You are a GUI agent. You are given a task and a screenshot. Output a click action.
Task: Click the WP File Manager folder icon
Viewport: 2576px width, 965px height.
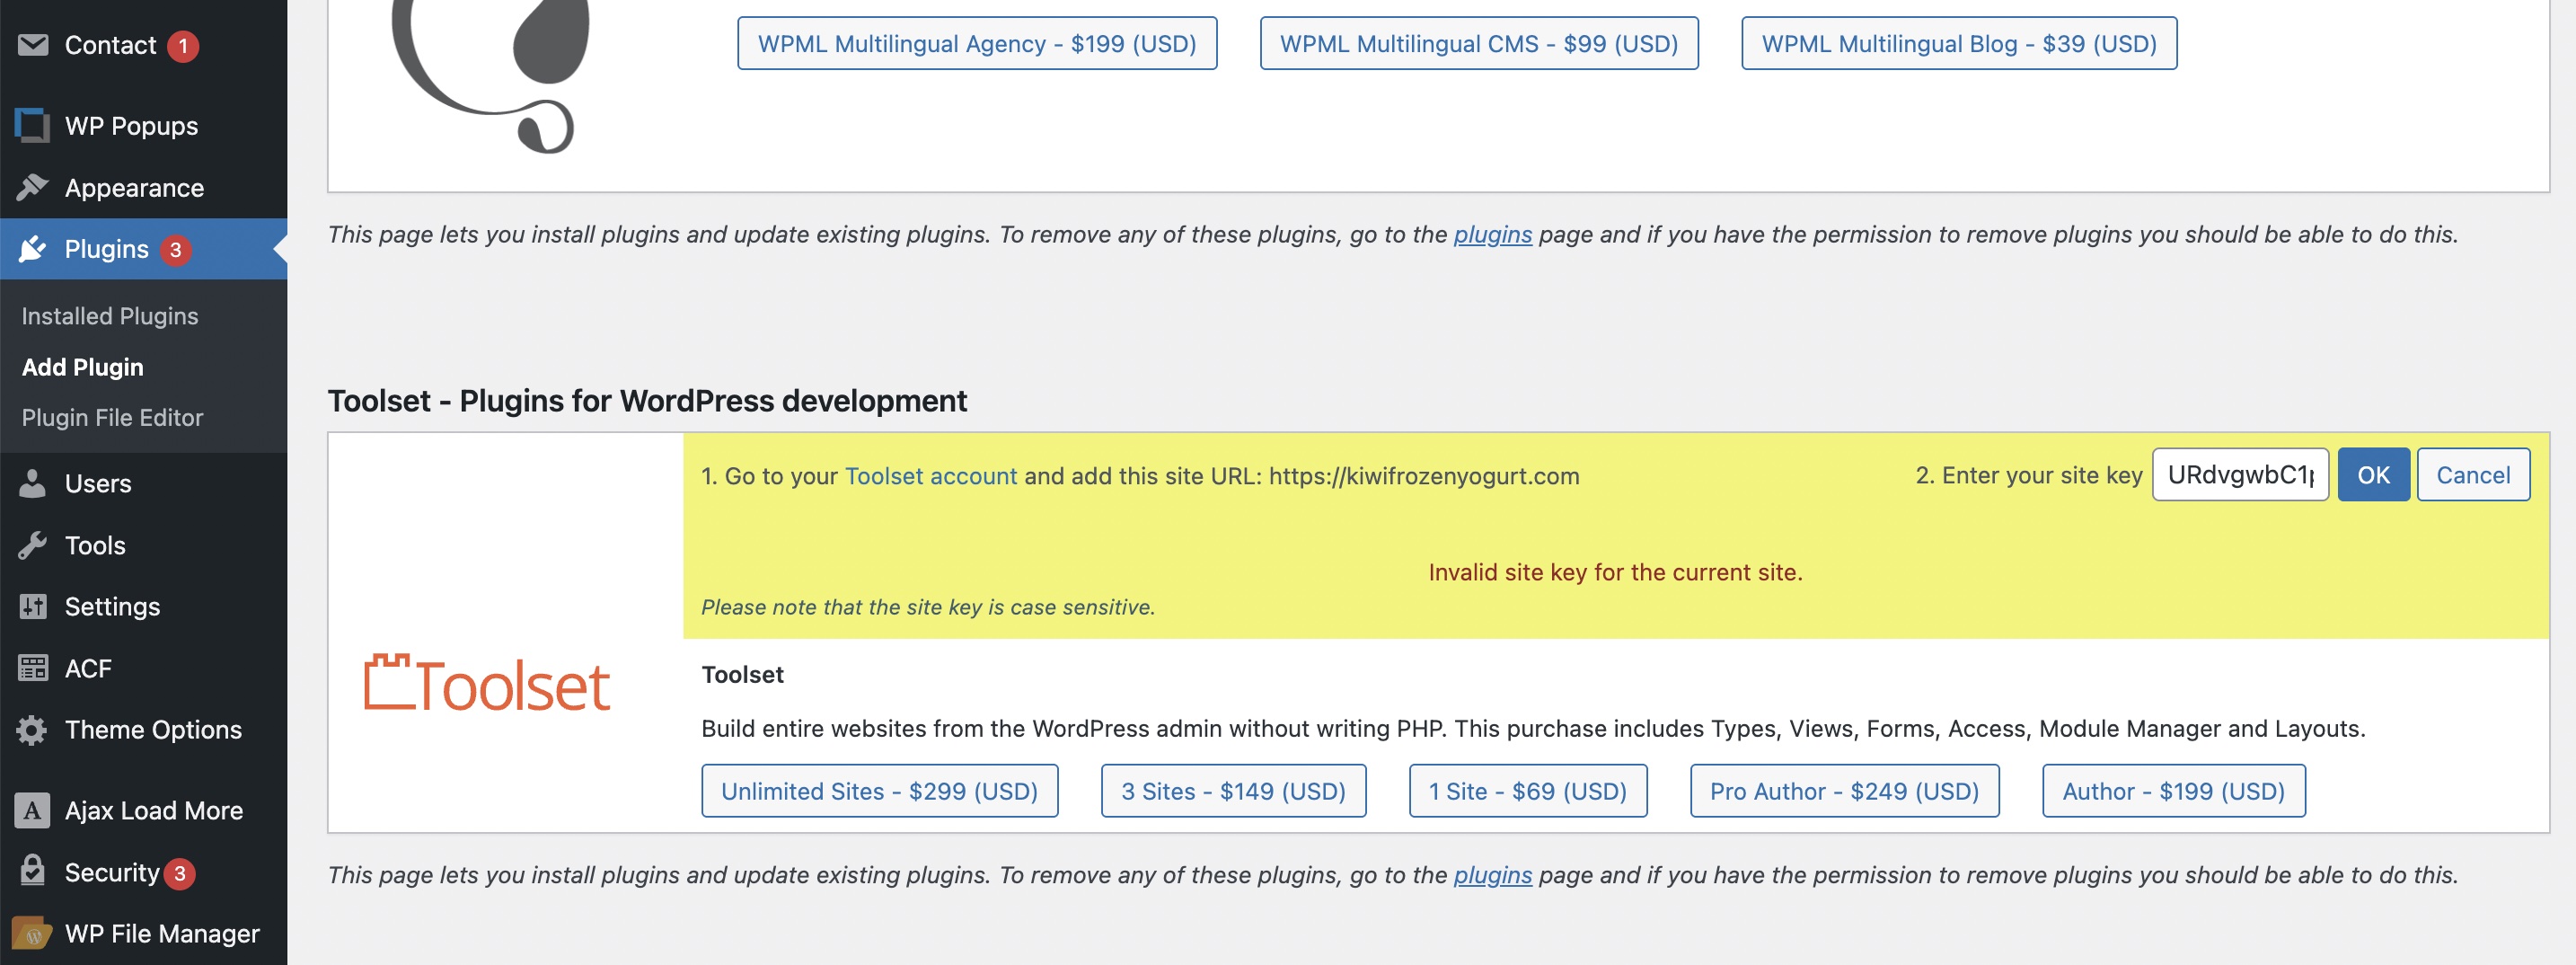pyautogui.click(x=33, y=933)
